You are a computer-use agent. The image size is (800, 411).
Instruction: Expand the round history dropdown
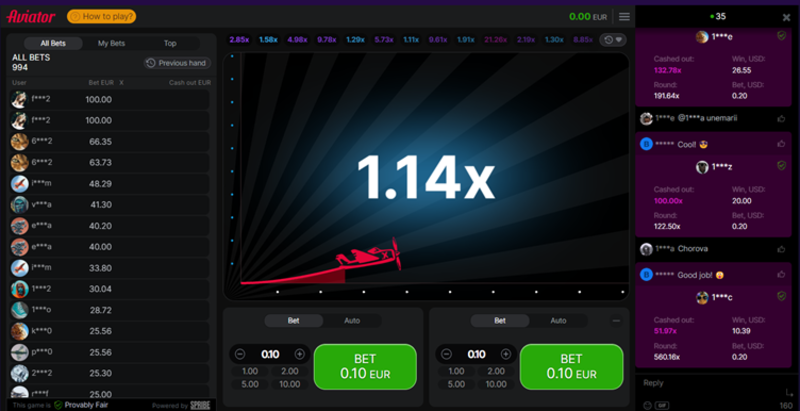tap(611, 40)
